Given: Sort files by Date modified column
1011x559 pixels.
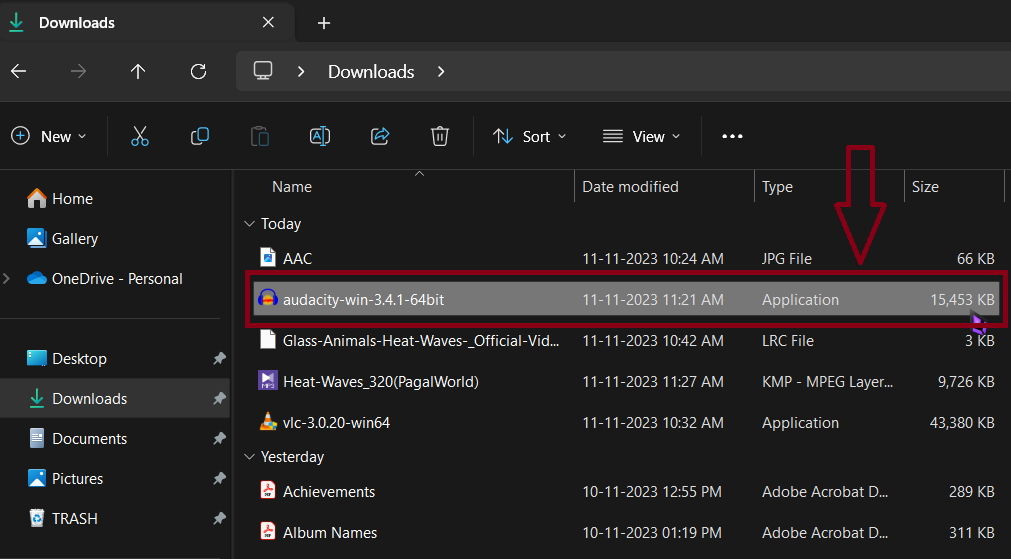Looking at the screenshot, I should 630,187.
